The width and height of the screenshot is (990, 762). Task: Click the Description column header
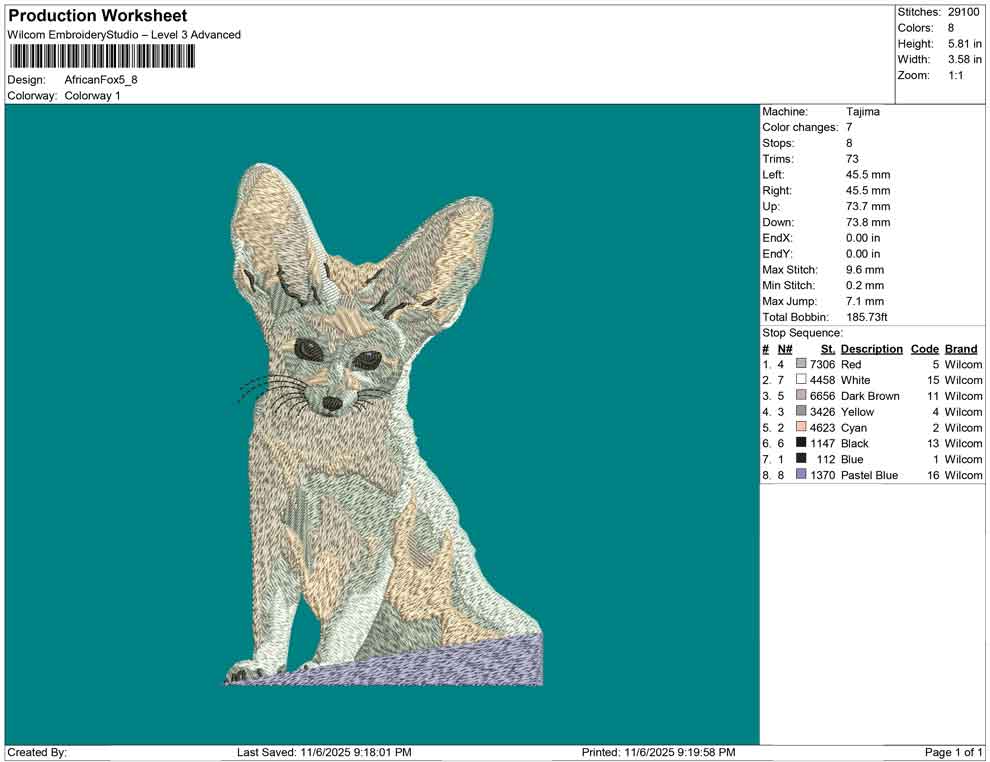871,348
